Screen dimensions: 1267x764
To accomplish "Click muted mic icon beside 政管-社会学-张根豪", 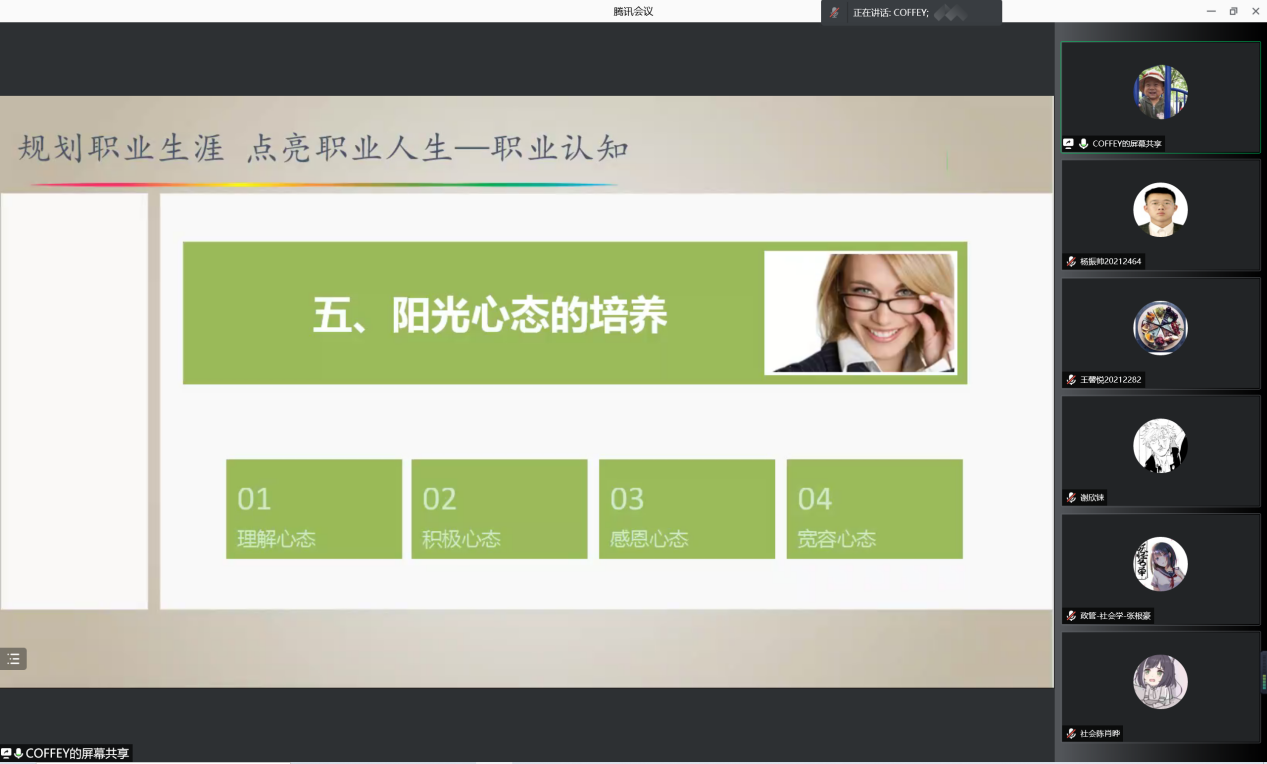I will pyautogui.click(x=1072, y=616).
